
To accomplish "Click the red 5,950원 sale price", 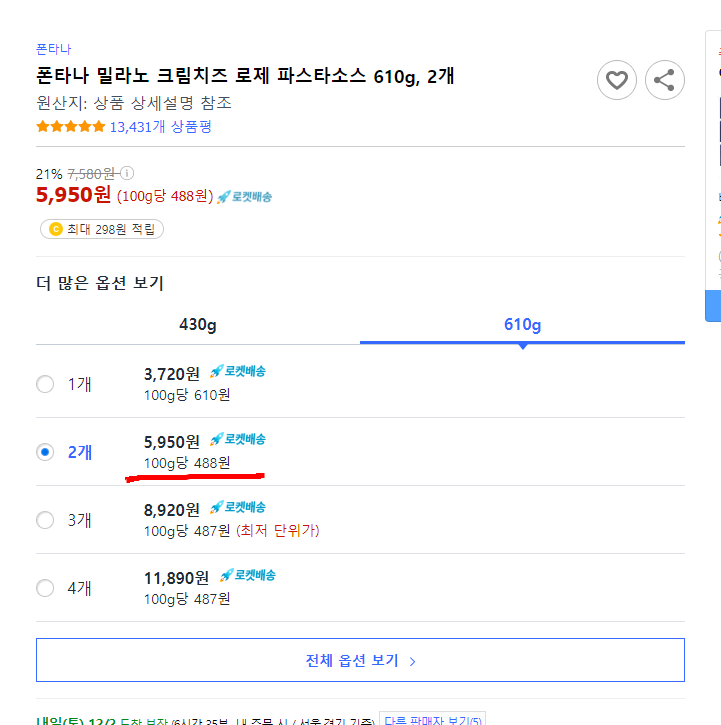I will (x=74, y=194).
